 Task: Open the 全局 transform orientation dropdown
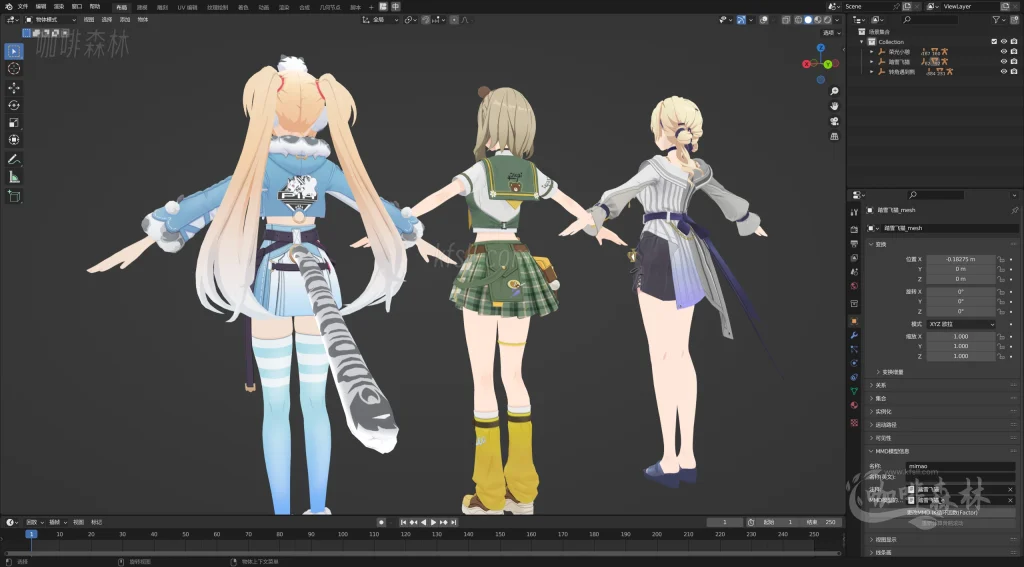[x=381, y=20]
